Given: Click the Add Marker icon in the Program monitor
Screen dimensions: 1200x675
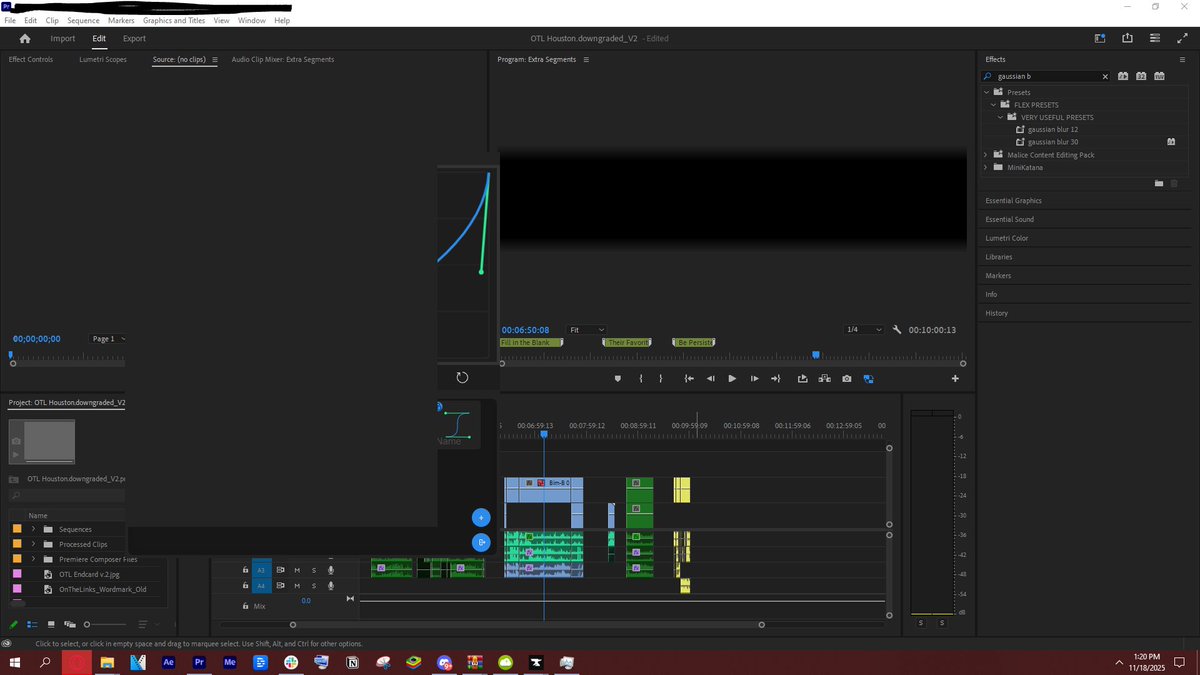Looking at the screenshot, I should [617, 379].
